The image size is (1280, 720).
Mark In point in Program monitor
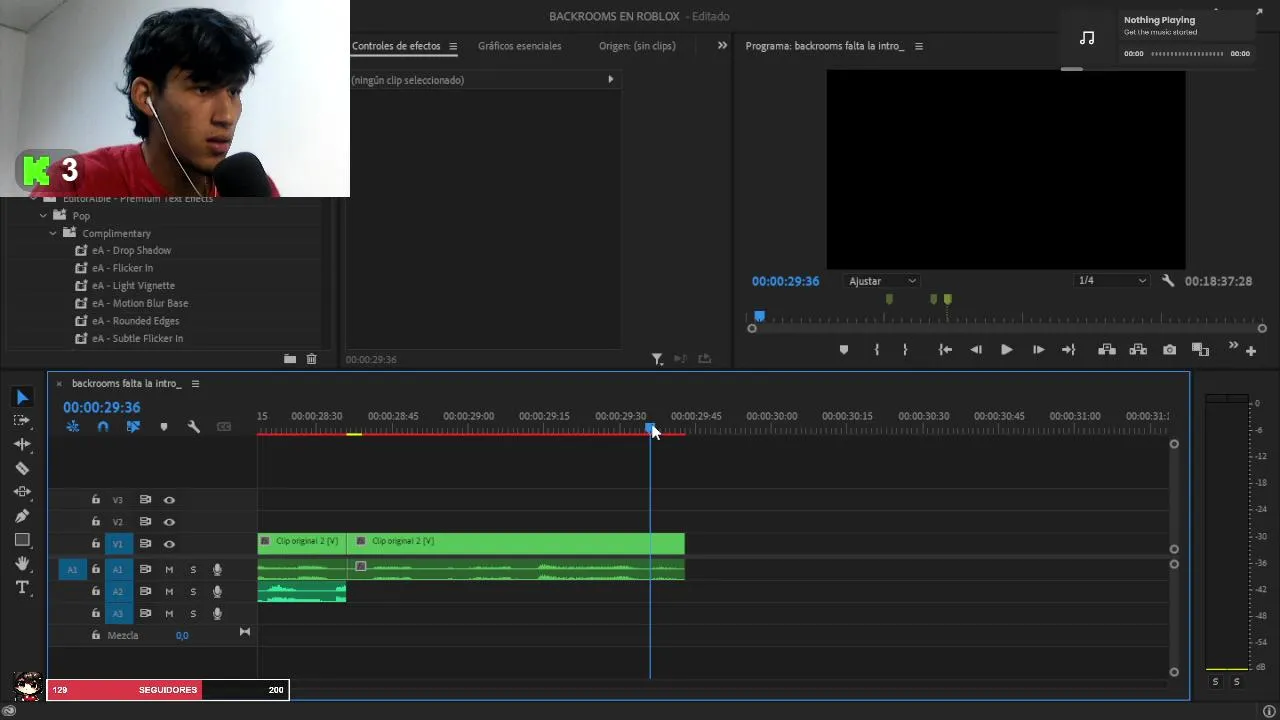[x=877, y=350]
